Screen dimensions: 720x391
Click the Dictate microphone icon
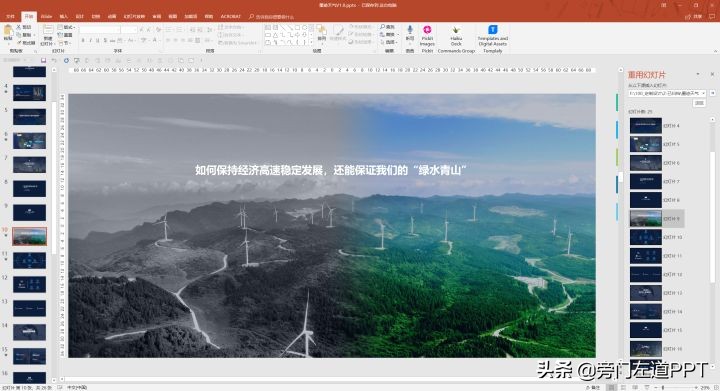[x=410, y=30]
